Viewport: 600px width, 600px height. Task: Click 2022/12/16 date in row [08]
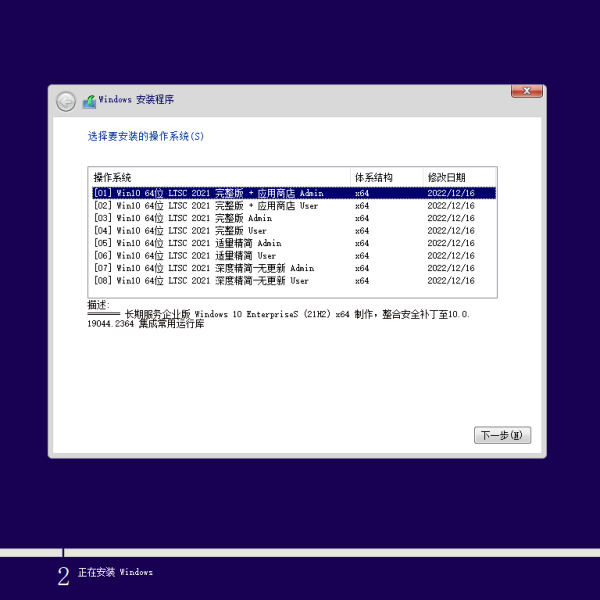(451, 280)
